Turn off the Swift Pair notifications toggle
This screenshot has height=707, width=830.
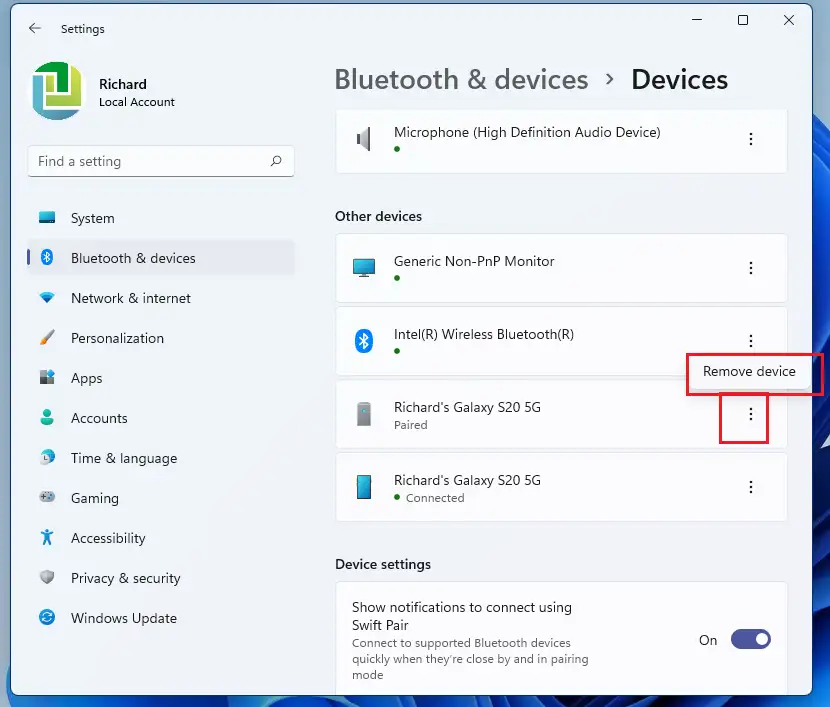point(751,639)
